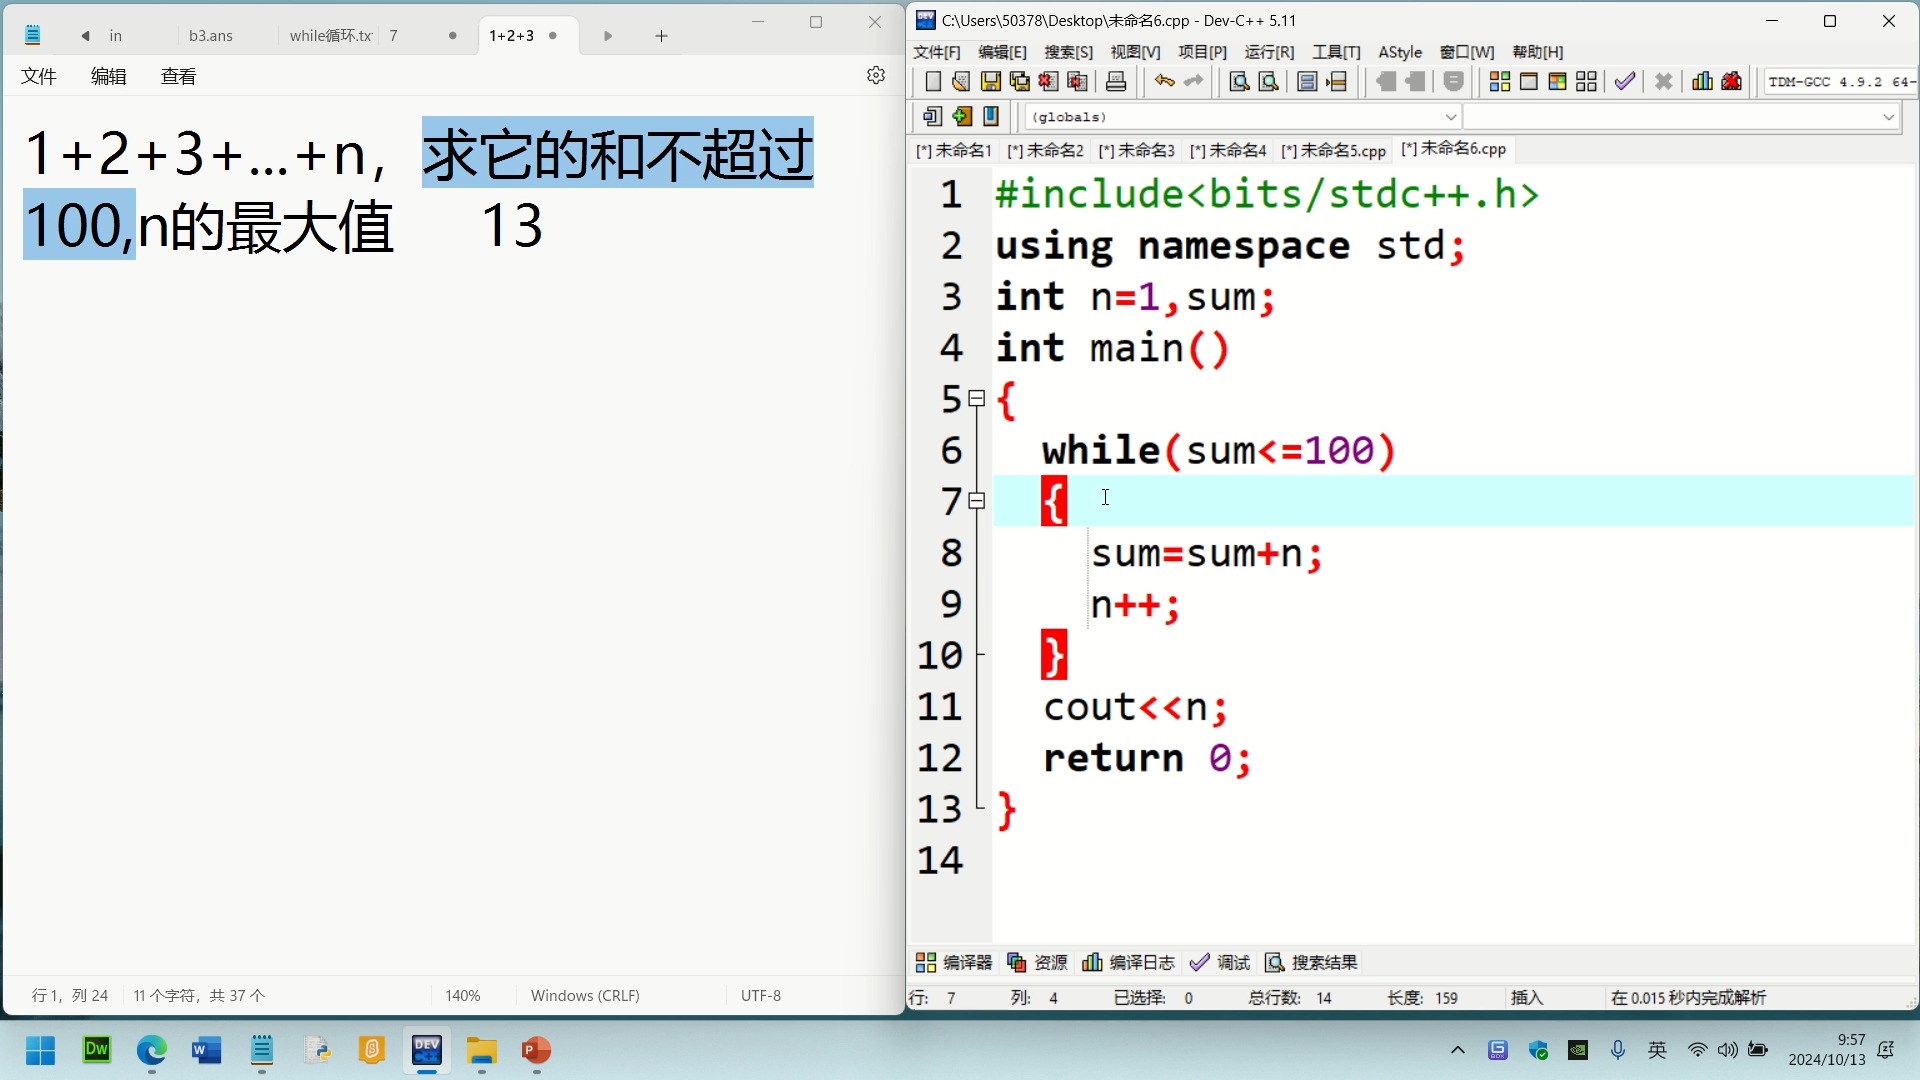
Task: Switch to b3.ans tab in Notepad
Action: 211,36
